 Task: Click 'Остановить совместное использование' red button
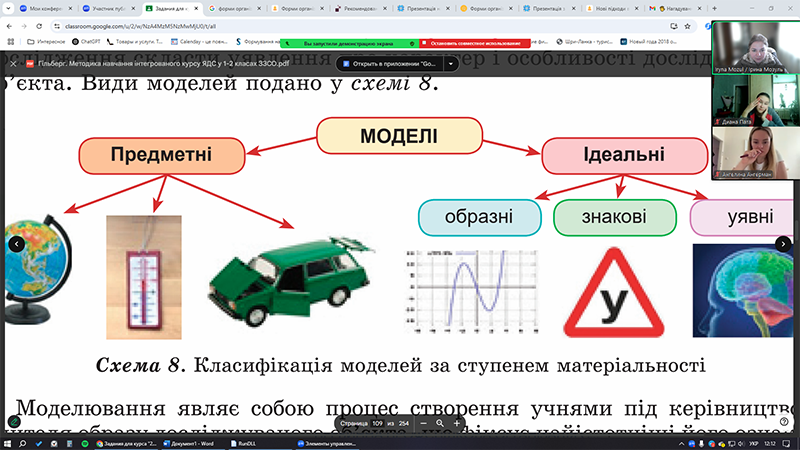pyautogui.click(x=474, y=43)
